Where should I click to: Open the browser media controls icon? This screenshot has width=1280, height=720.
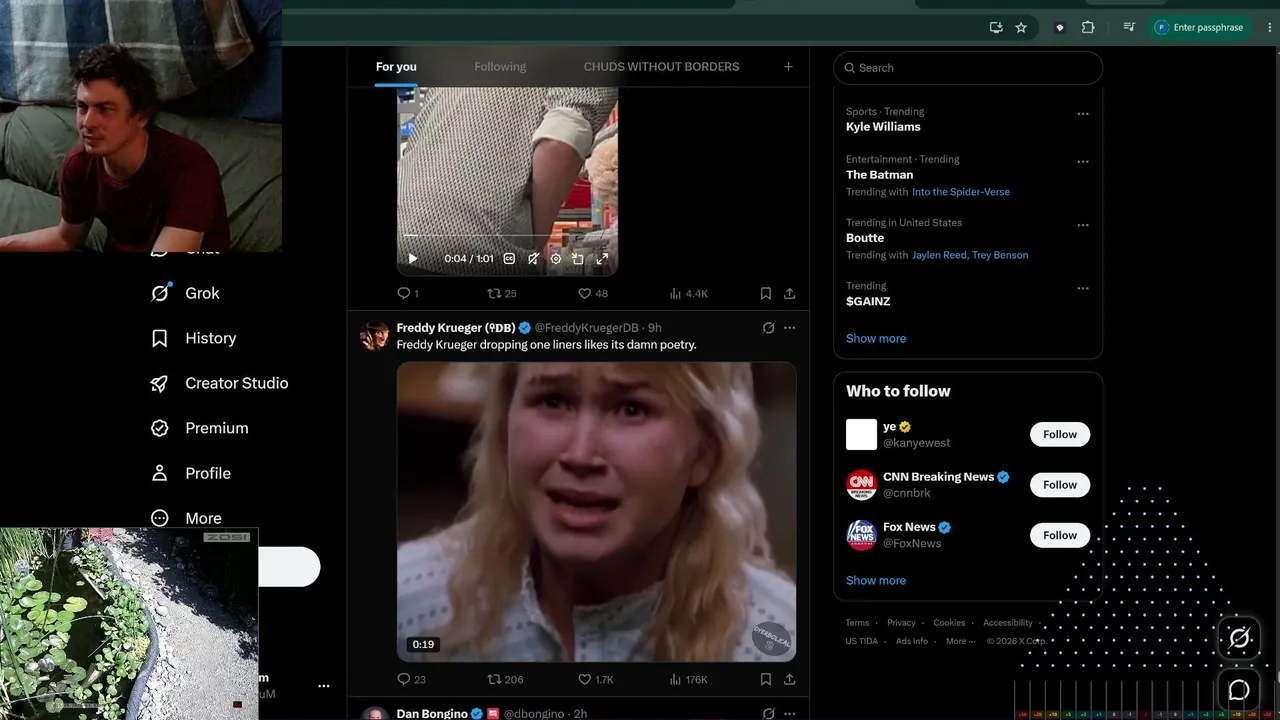click(x=1129, y=28)
